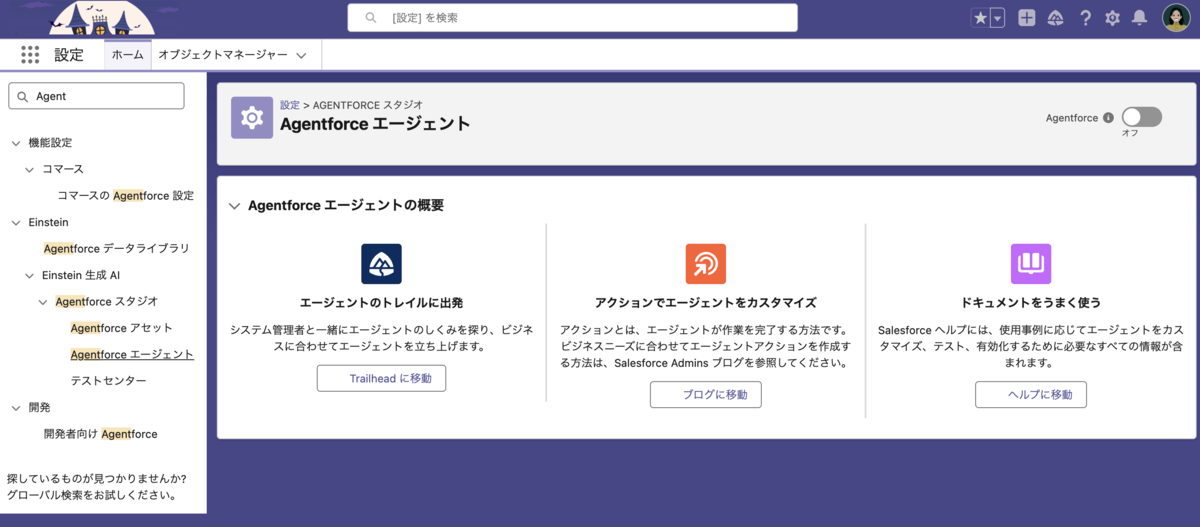Click the Quick Find box containing Agent
The width and height of the screenshot is (1200, 527).
pyautogui.click(x=96, y=96)
